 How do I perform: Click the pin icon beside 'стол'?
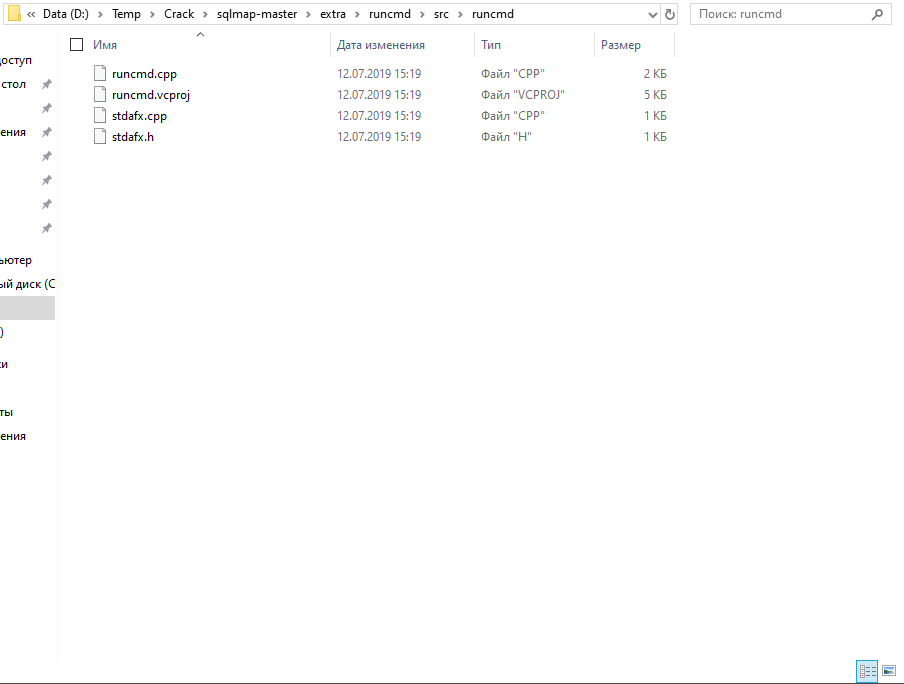[47, 84]
